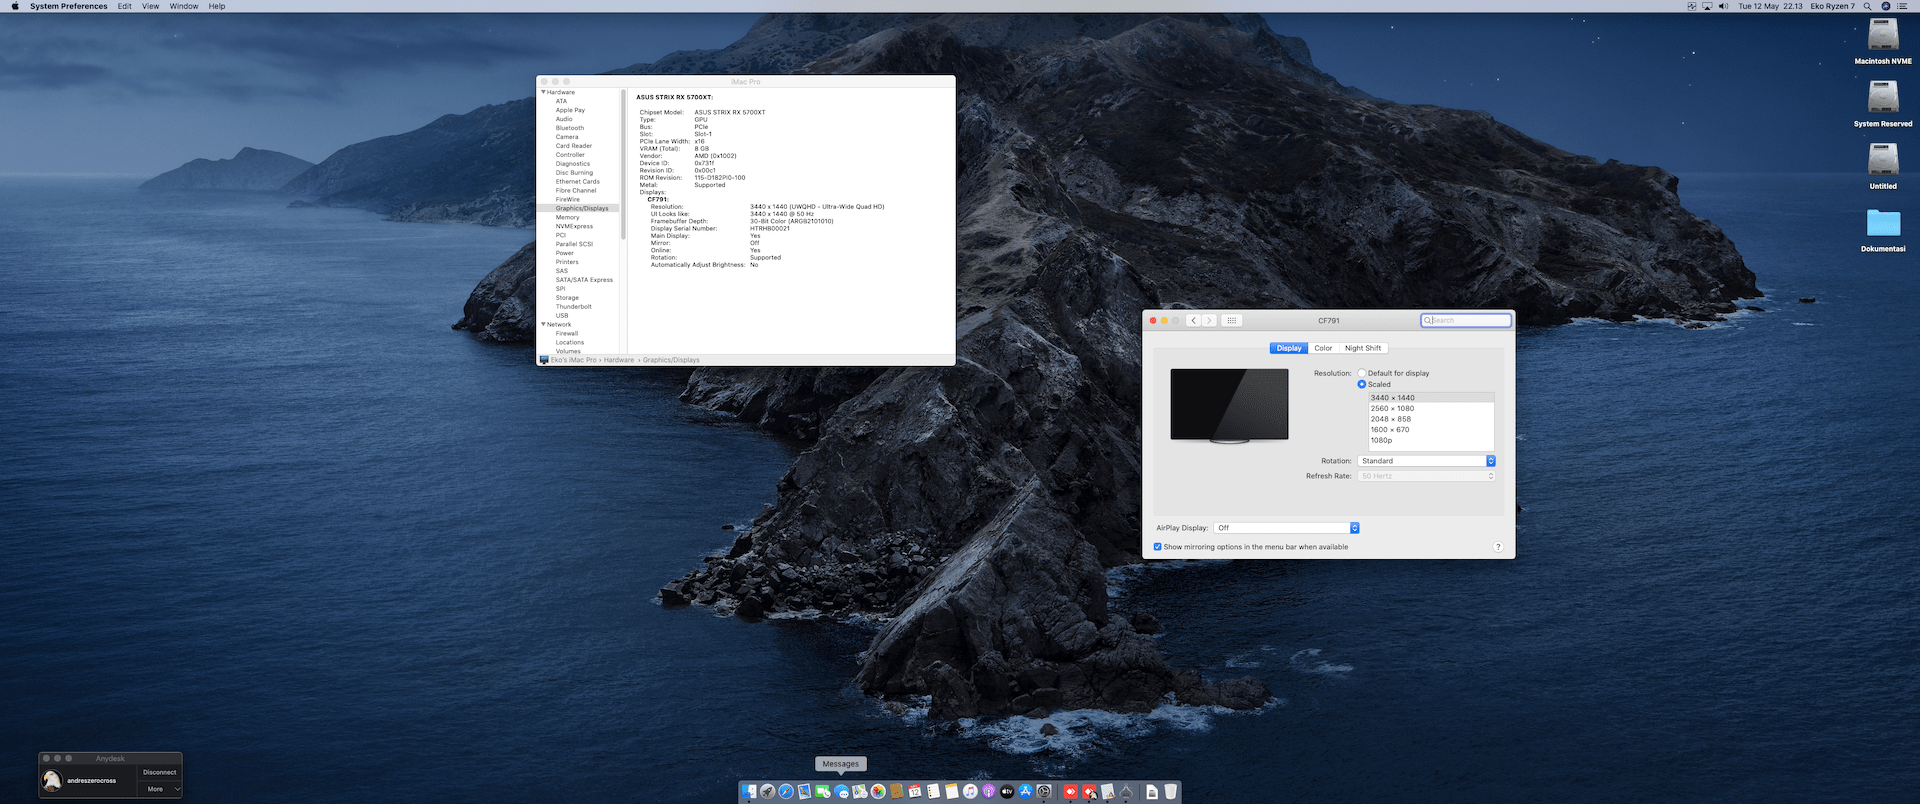This screenshot has height=804, width=1920.
Task: Click the System Information sidebar scrollbar
Action: [x=623, y=165]
